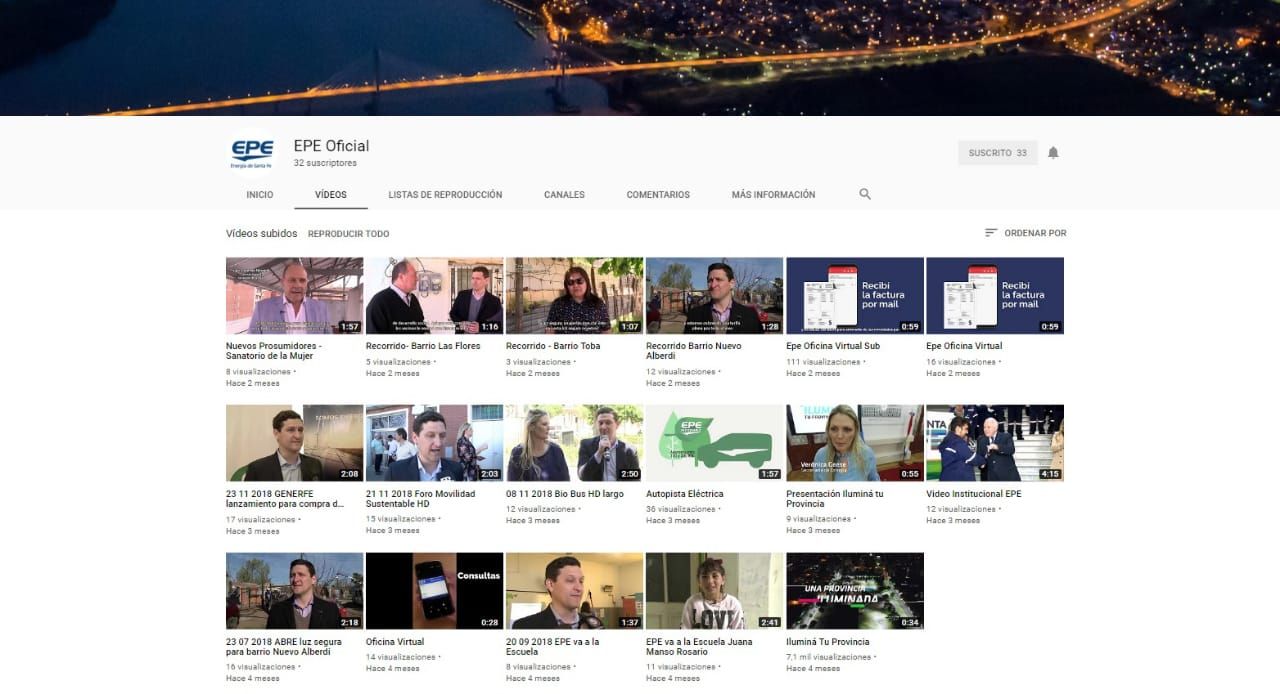The height and width of the screenshot is (694, 1280).
Task: Open the 08 11 2018 Bio Bus thumbnail
Action: (574, 443)
